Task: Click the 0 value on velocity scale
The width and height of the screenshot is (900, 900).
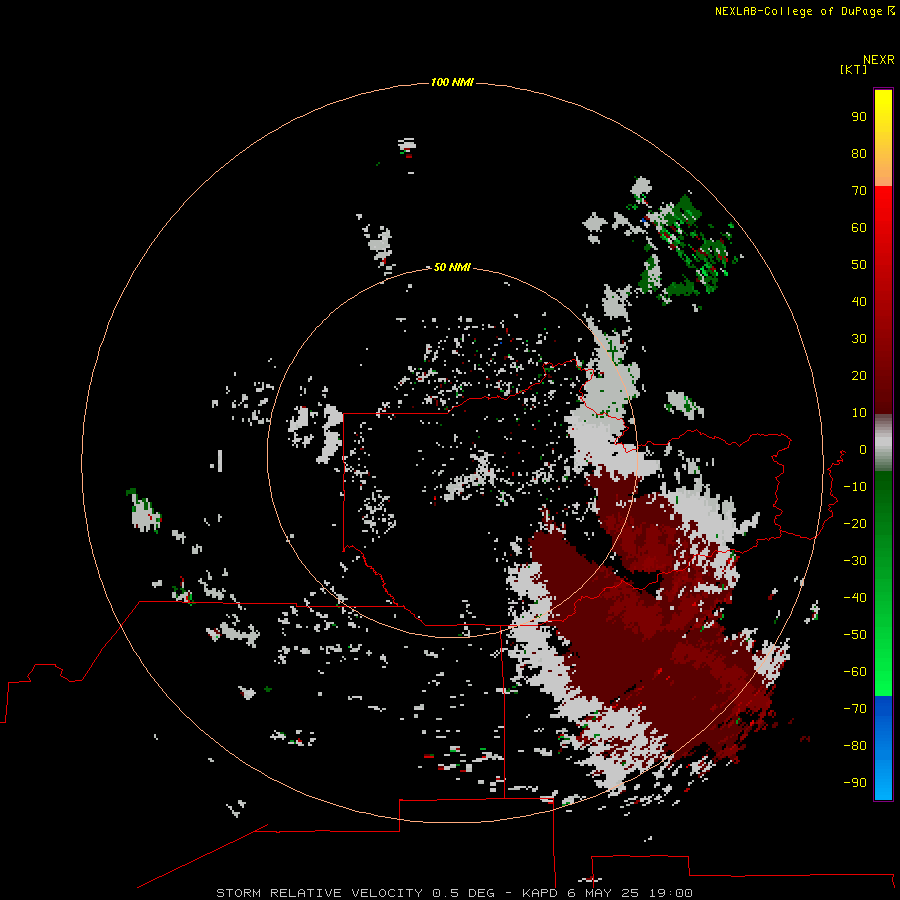Action: (x=863, y=449)
